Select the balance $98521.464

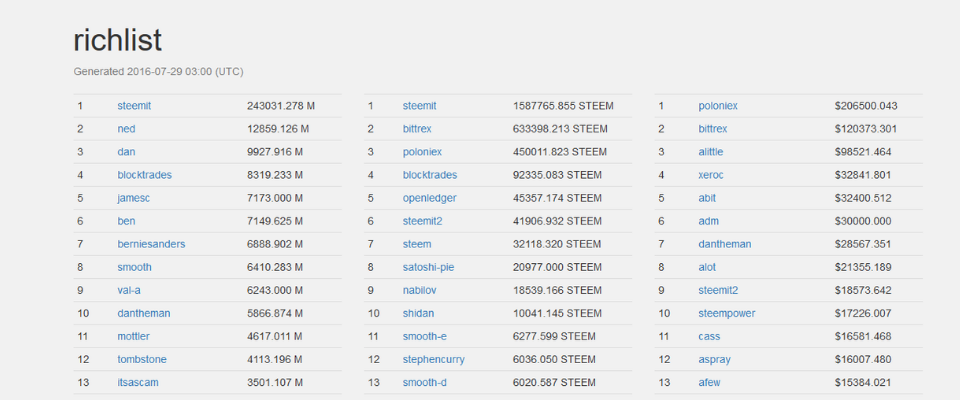(x=863, y=152)
